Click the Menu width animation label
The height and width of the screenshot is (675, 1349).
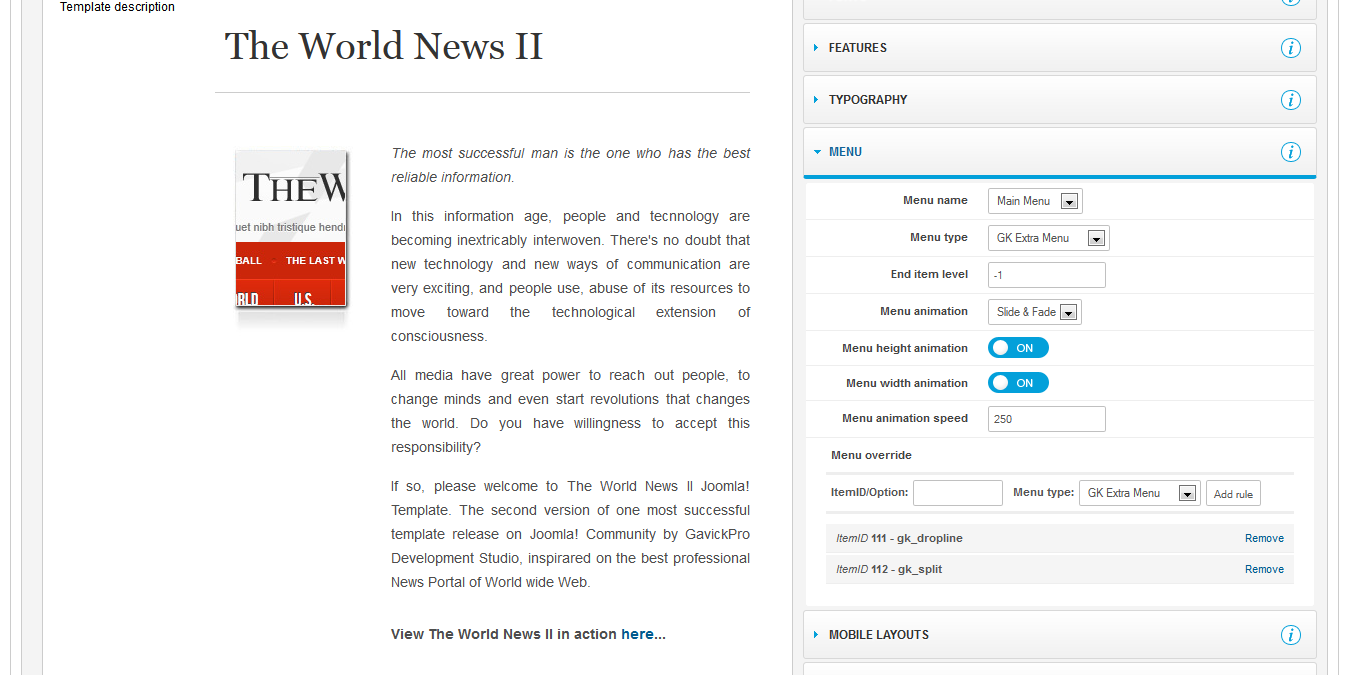[907, 383]
